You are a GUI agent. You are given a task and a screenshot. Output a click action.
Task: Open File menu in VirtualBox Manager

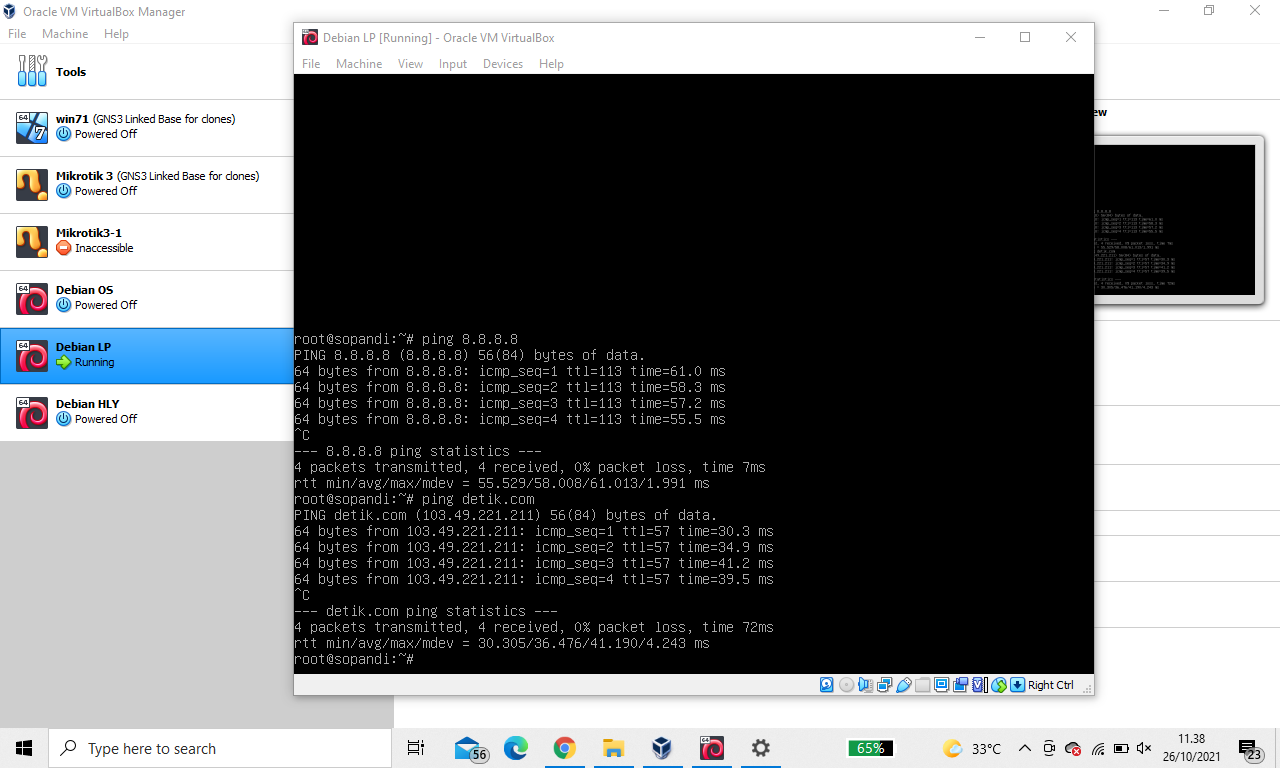pyautogui.click(x=17, y=34)
